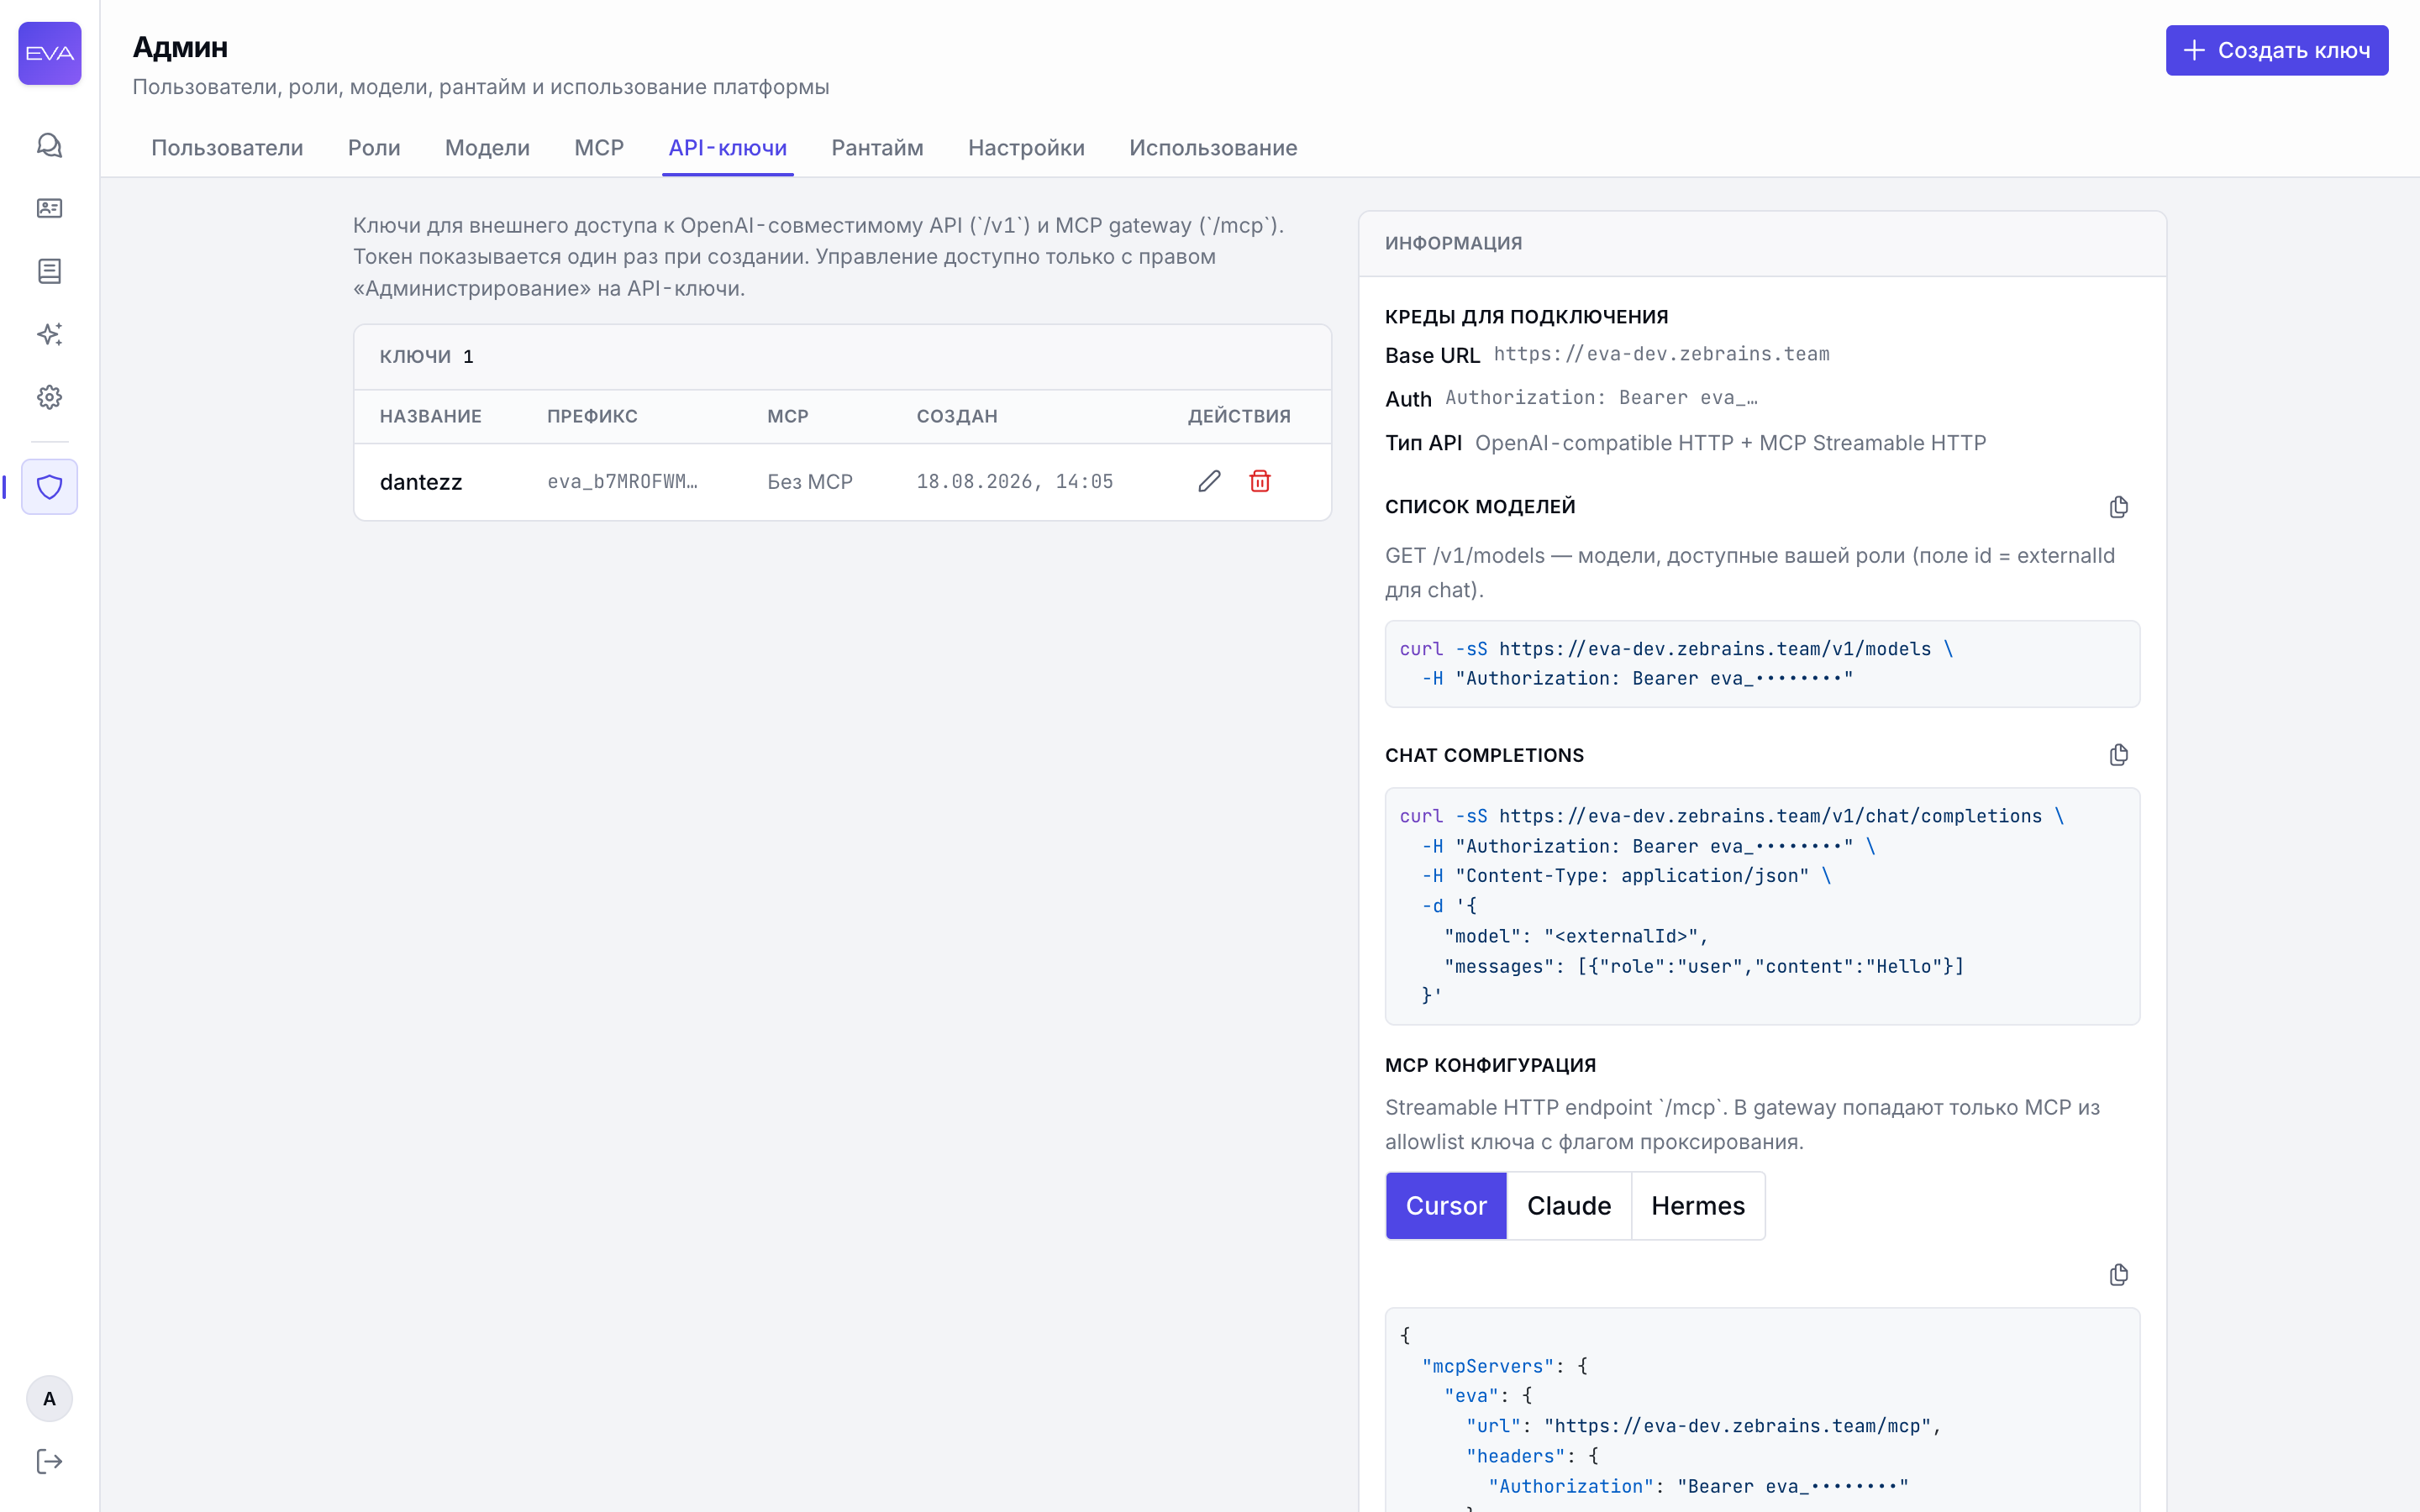Click the user avatar labeled A

pyautogui.click(x=49, y=1399)
